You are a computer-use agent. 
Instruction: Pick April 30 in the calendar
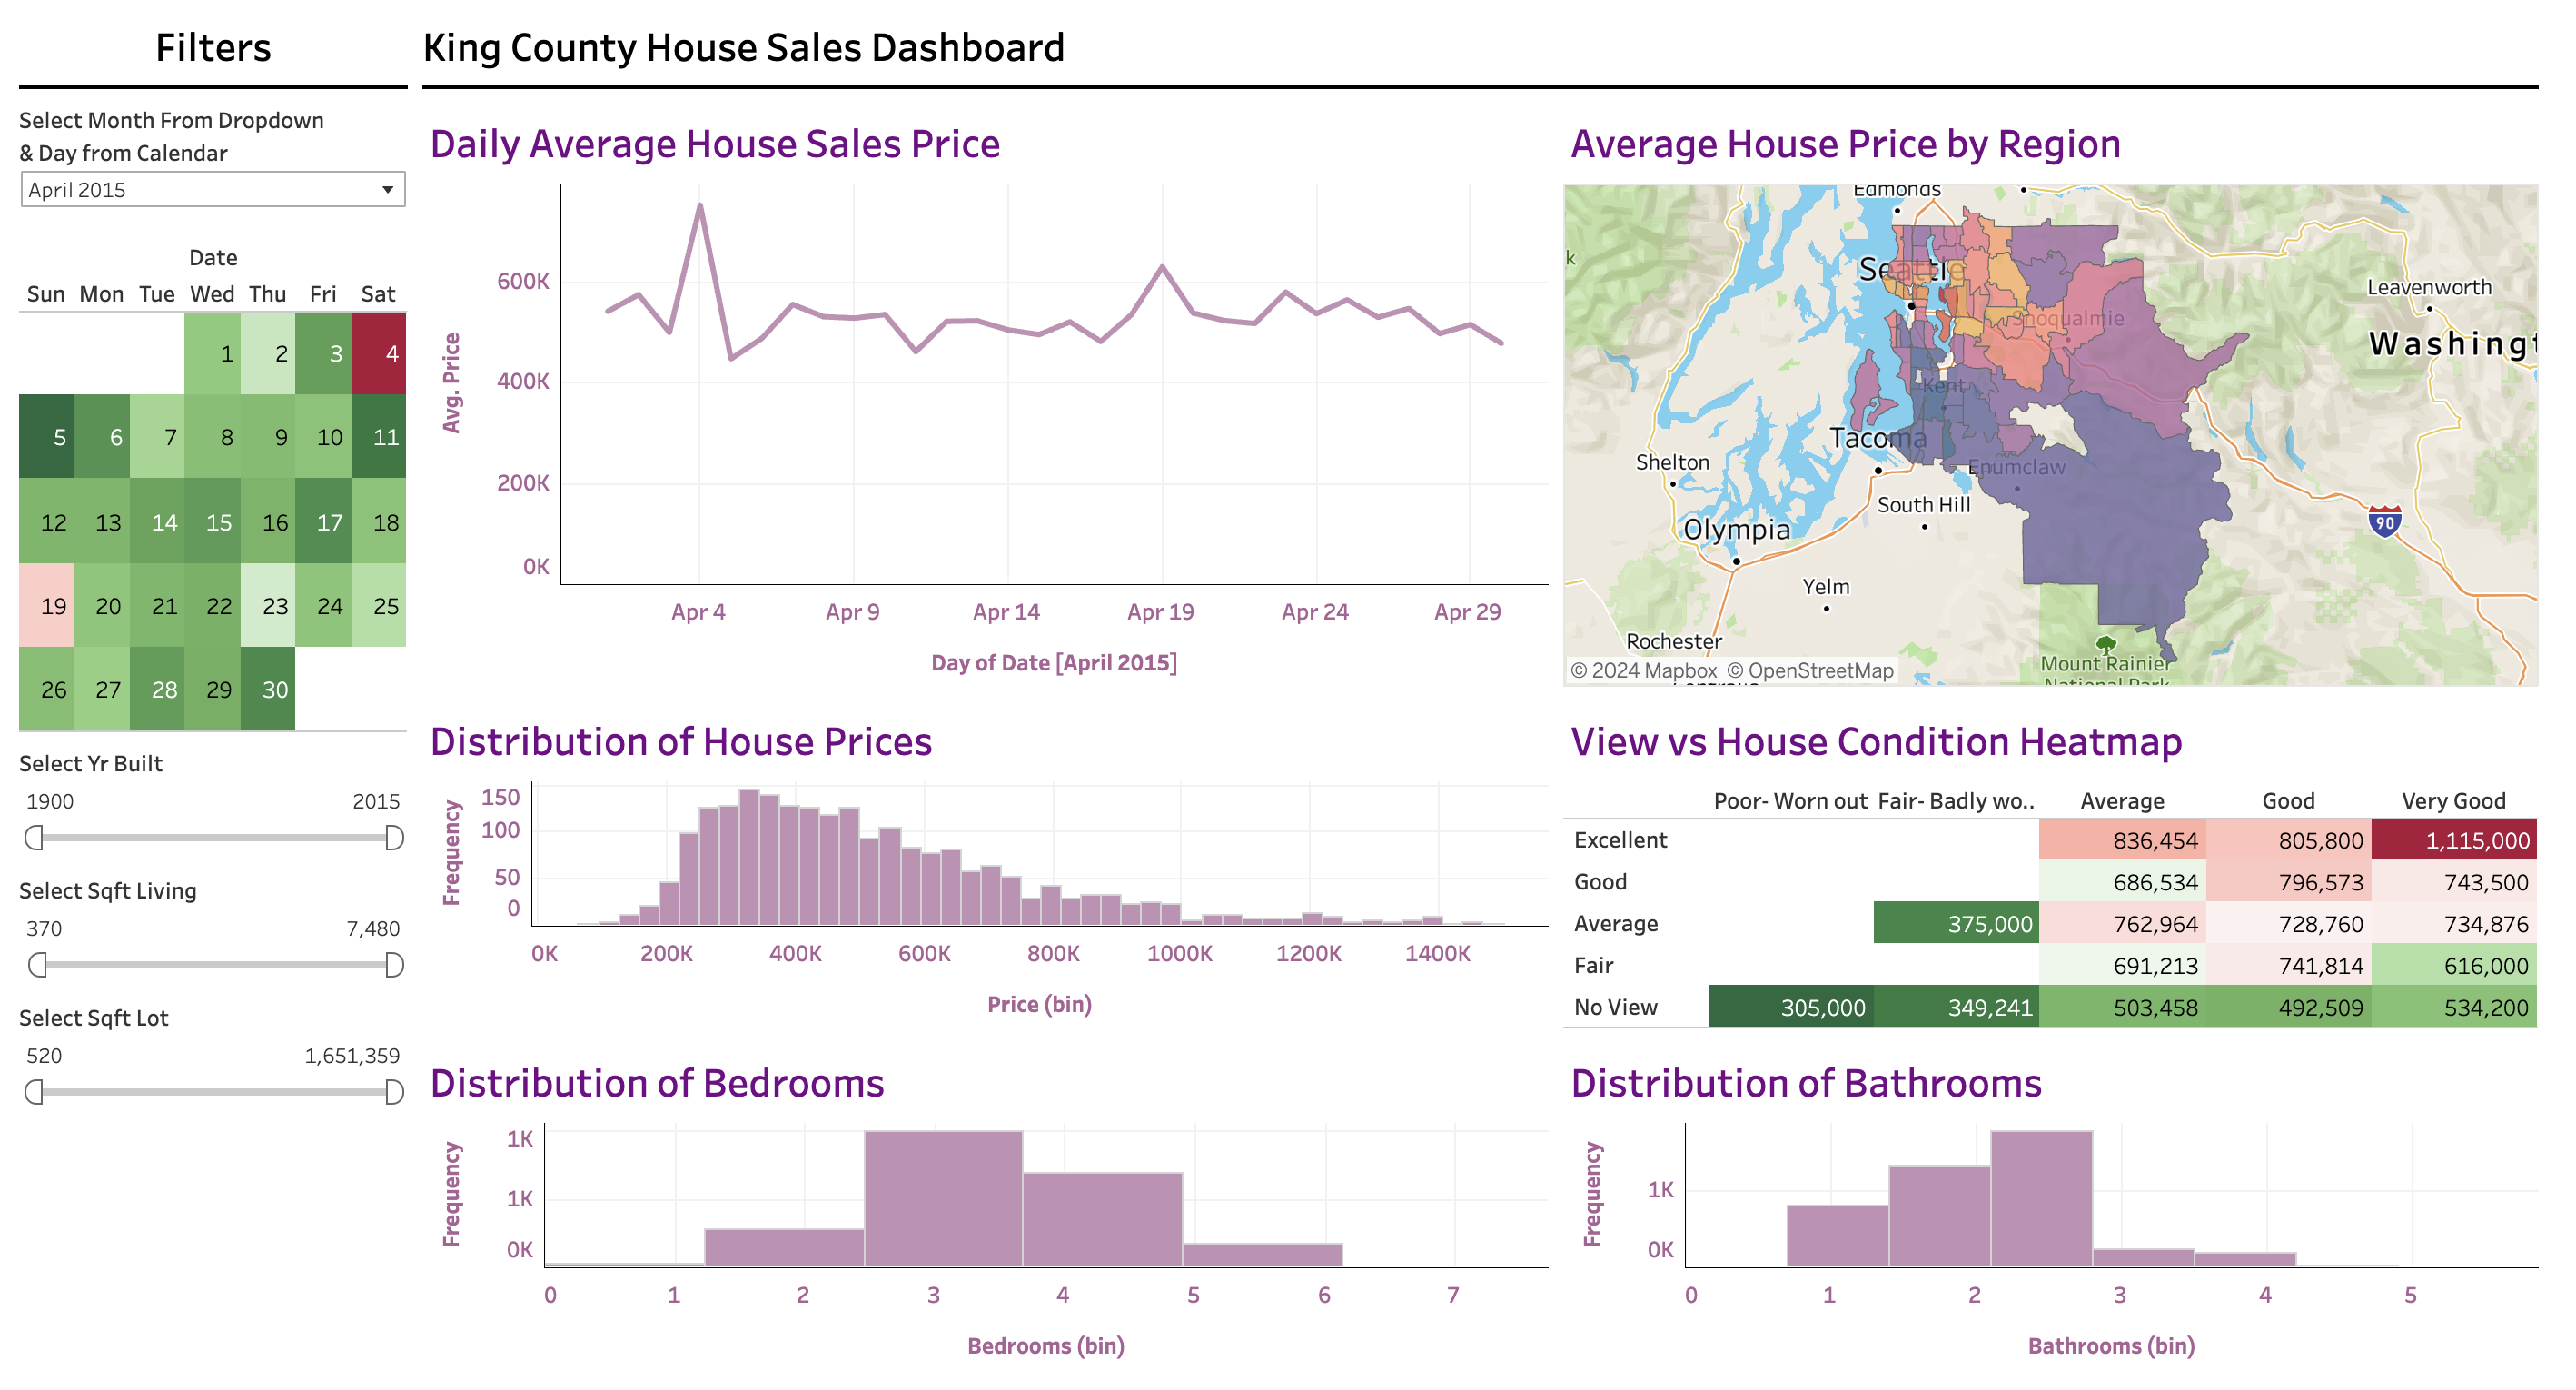point(268,689)
